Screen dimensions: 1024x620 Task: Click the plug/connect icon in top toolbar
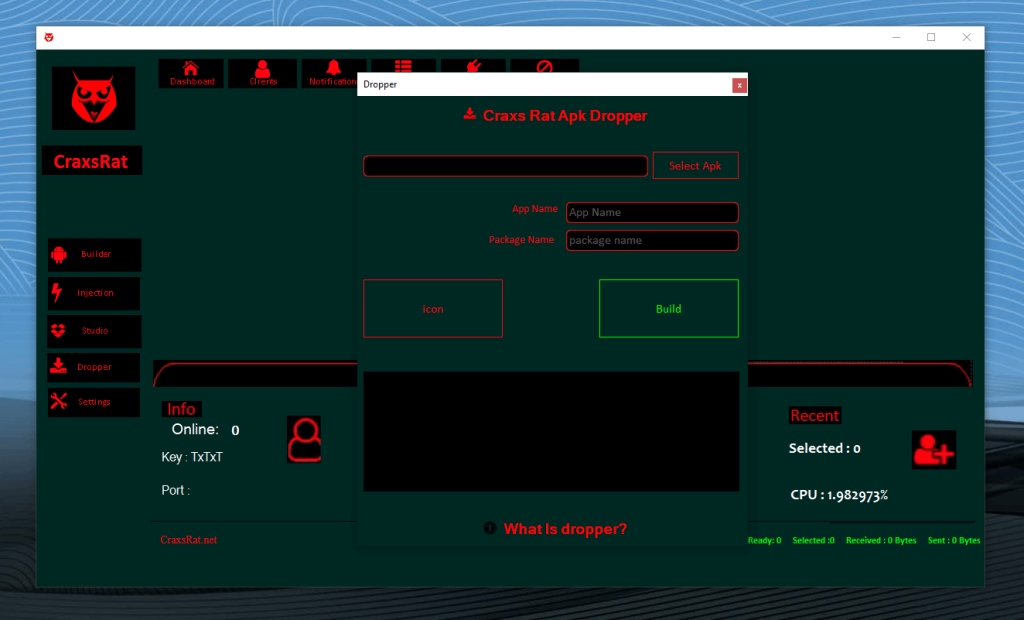point(474,68)
